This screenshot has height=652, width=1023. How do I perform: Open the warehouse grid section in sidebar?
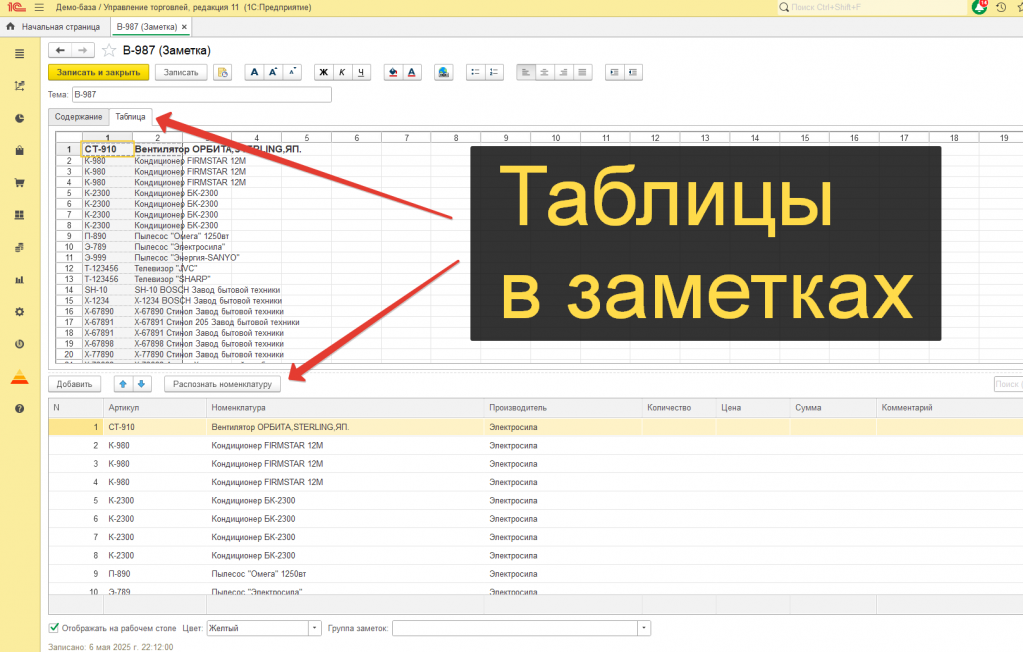pyautogui.click(x=20, y=215)
